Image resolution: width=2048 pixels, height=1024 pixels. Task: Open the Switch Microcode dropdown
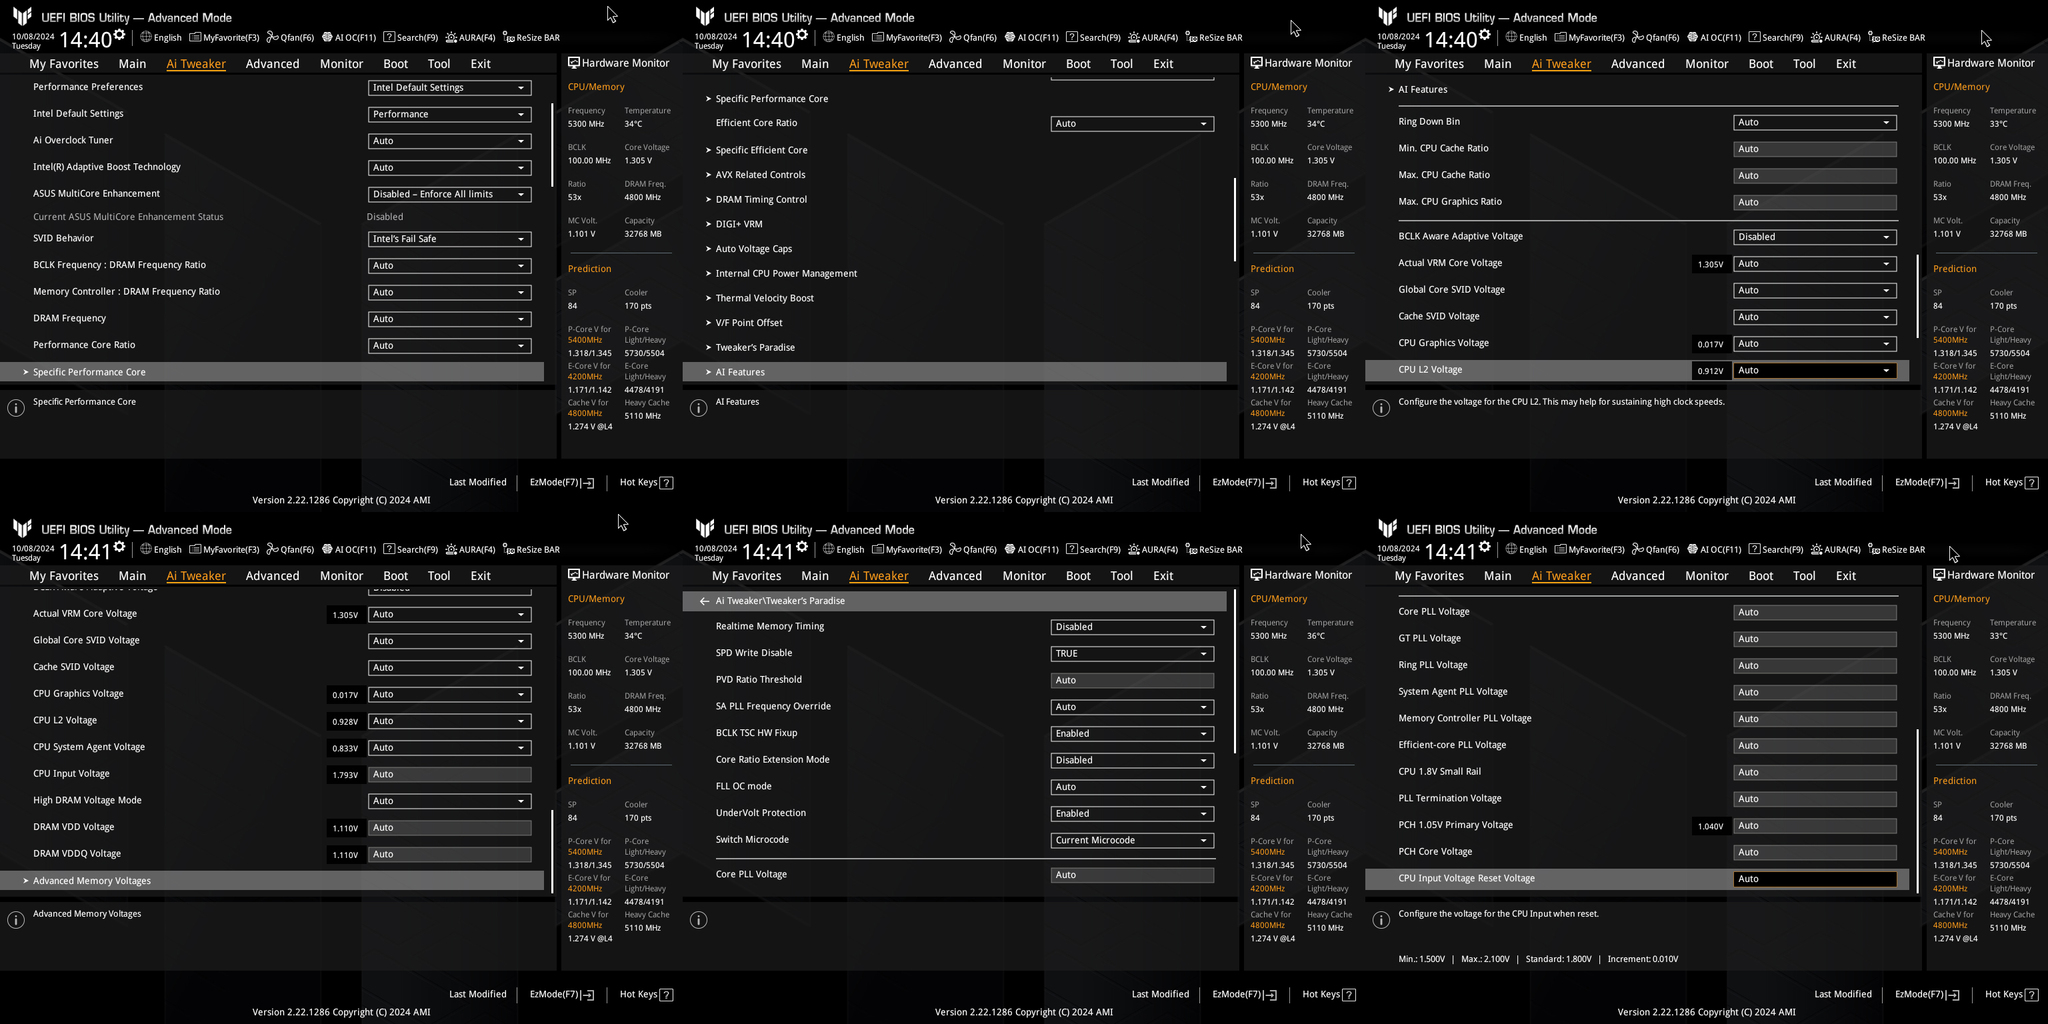(x=1132, y=841)
